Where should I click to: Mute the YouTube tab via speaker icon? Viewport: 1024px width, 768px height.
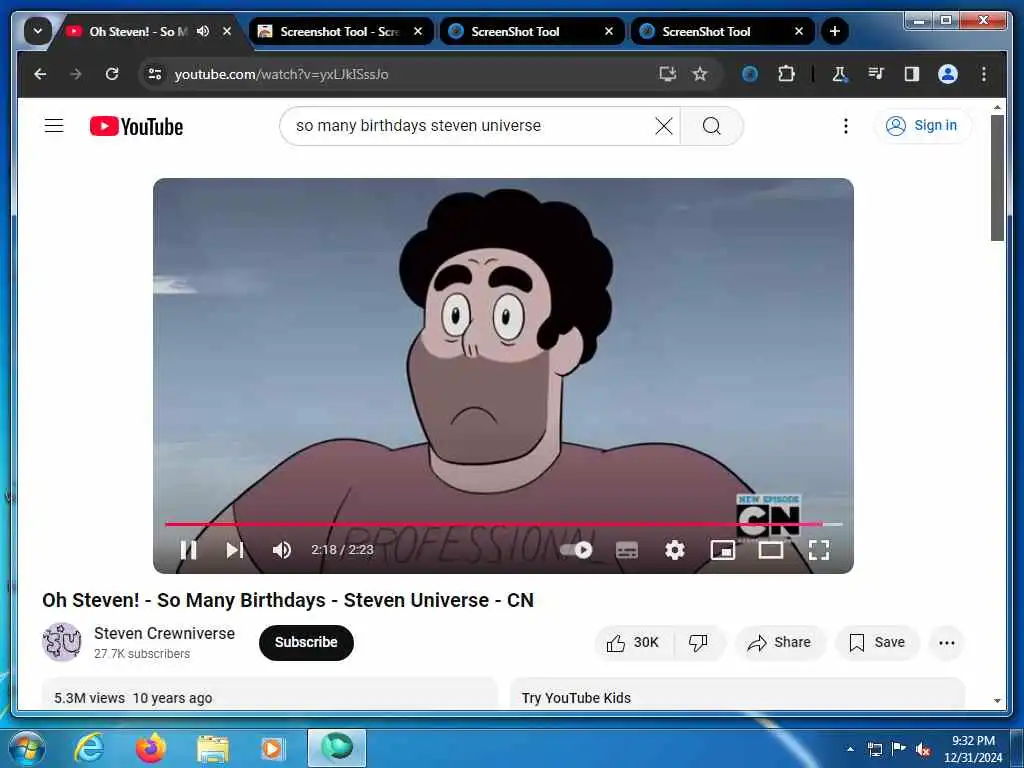(x=203, y=31)
